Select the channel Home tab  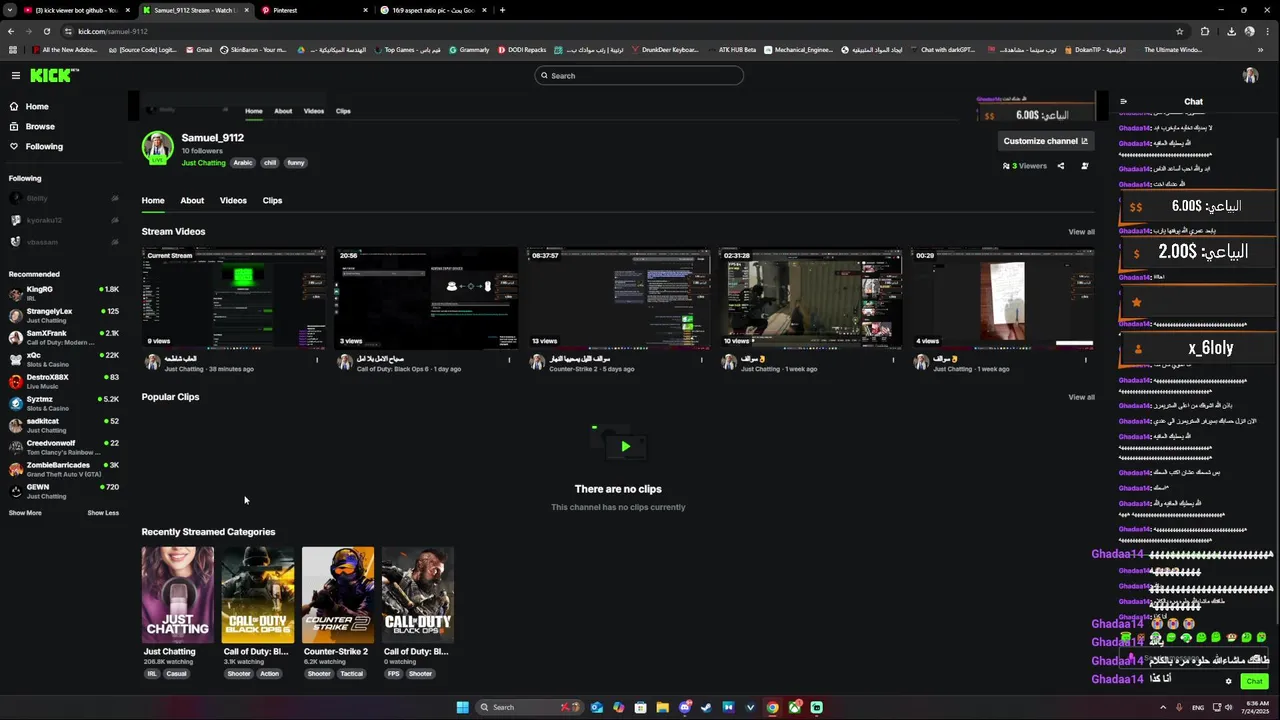tap(153, 201)
